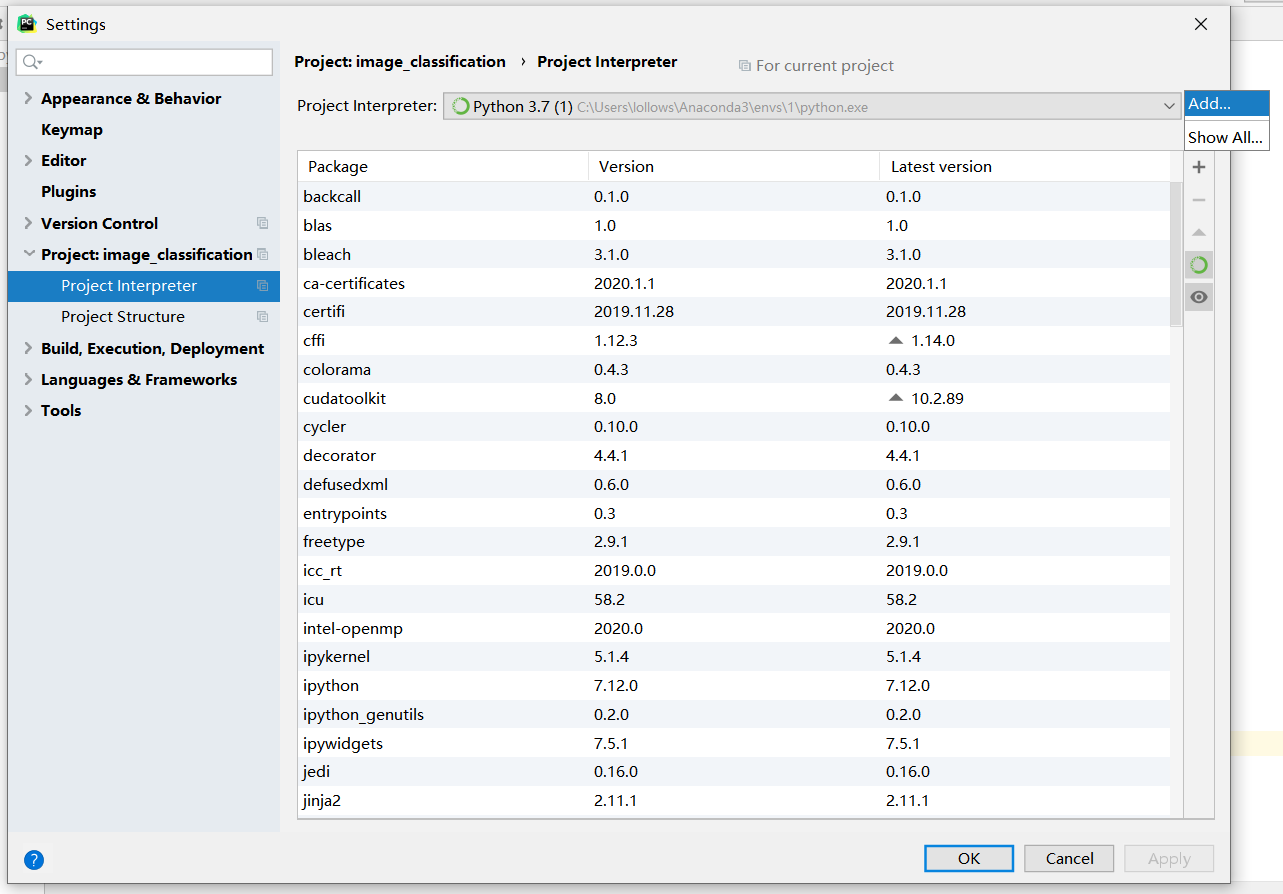Select the blas package row
Screen dimensions: 1283x894
point(734,226)
